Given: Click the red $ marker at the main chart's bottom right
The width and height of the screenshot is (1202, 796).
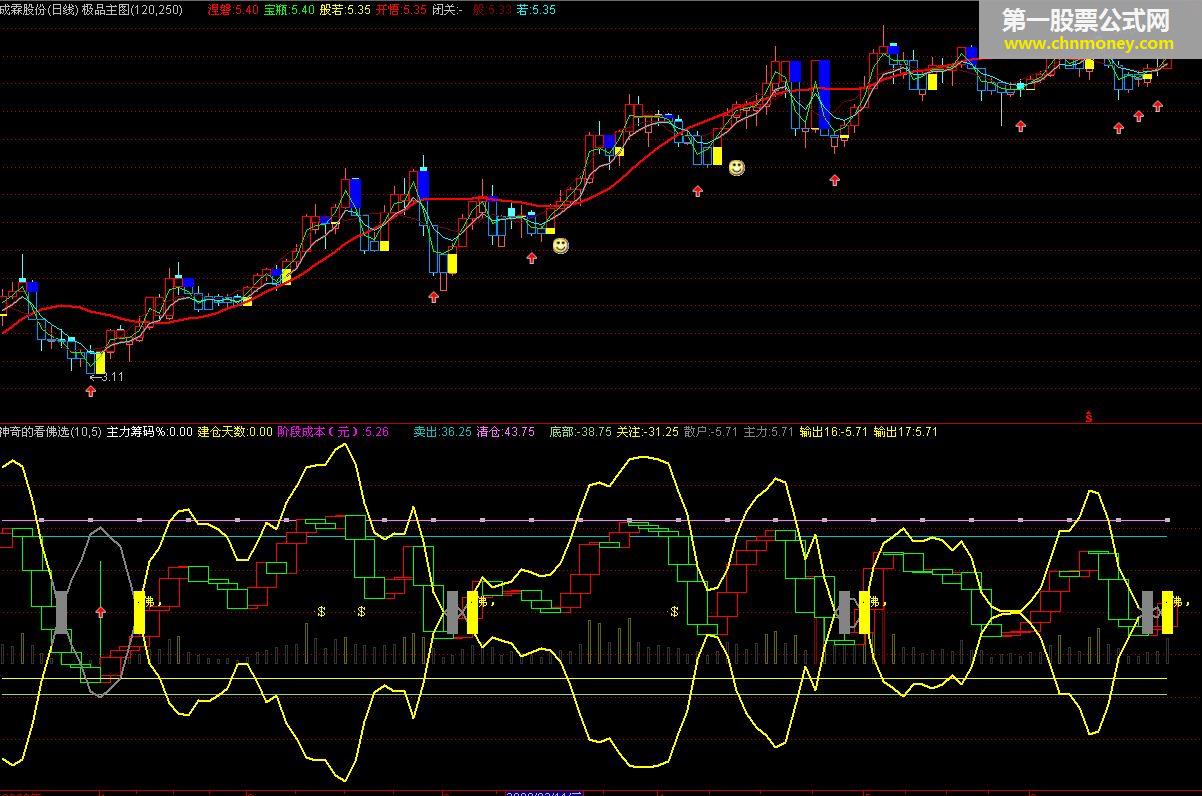Looking at the screenshot, I should pyautogui.click(x=1088, y=416).
